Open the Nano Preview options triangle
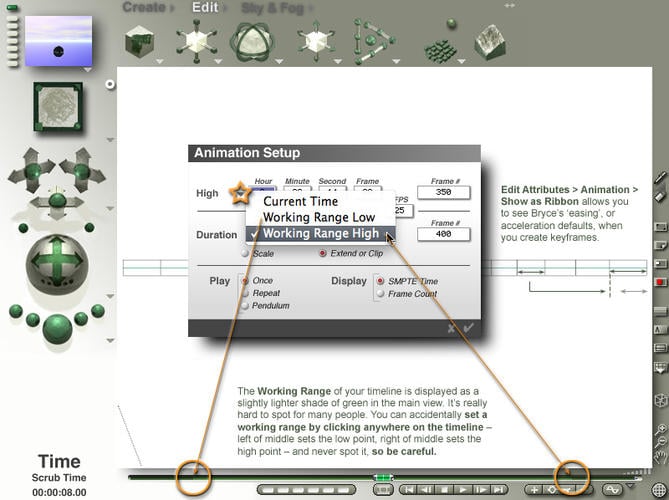Screen dimensions: 669x500 [x=87, y=70]
